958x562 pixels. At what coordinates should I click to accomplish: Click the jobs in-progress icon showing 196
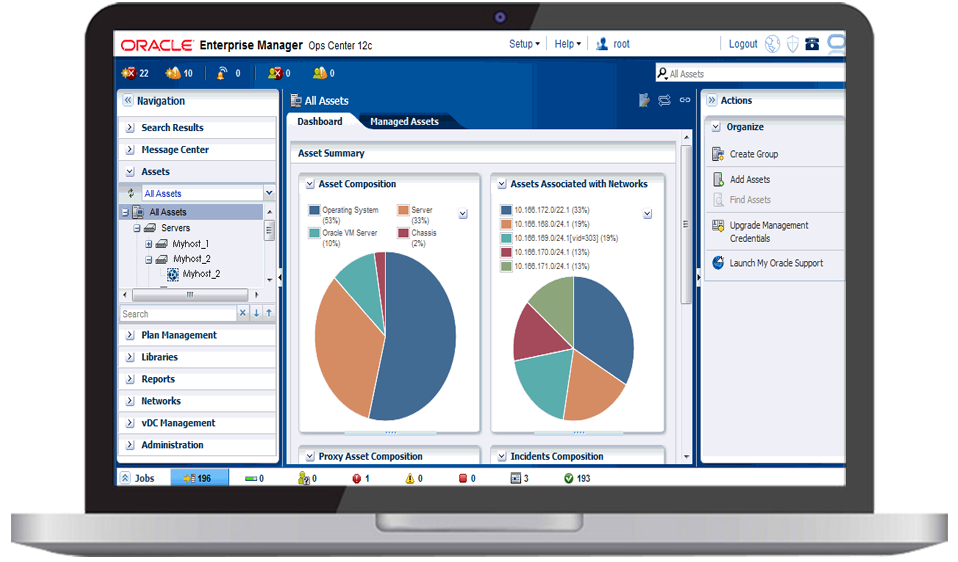pyautogui.click(x=189, y=478)
